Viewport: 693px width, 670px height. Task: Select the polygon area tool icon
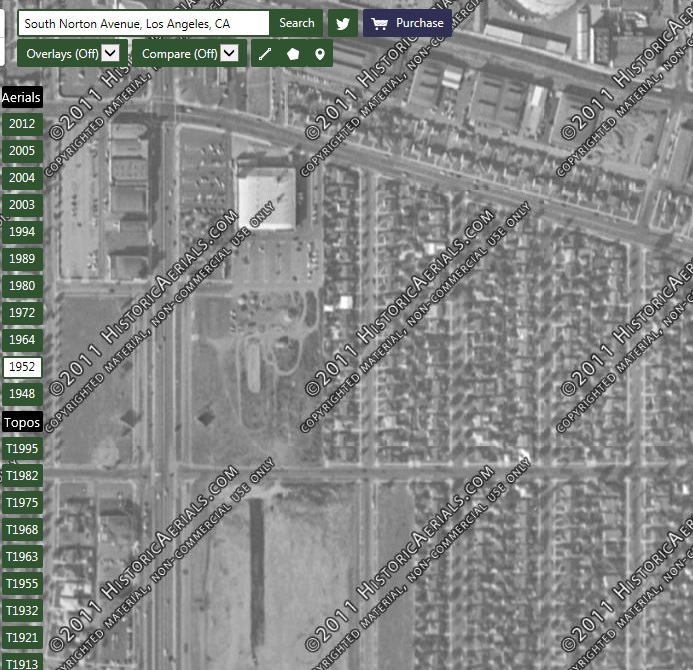click(x=293, y=54)
